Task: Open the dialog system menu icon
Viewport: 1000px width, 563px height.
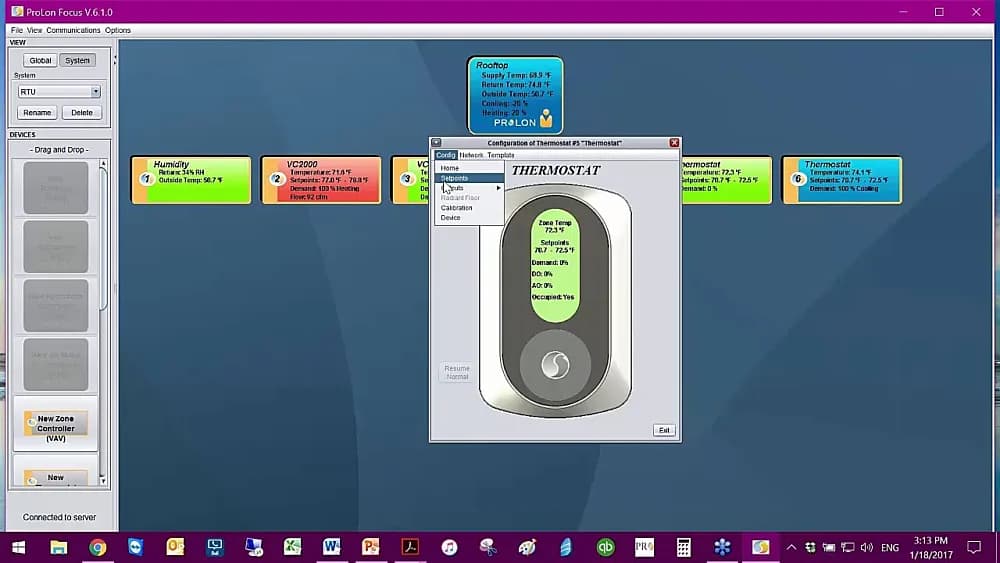Action: [436, 143]
